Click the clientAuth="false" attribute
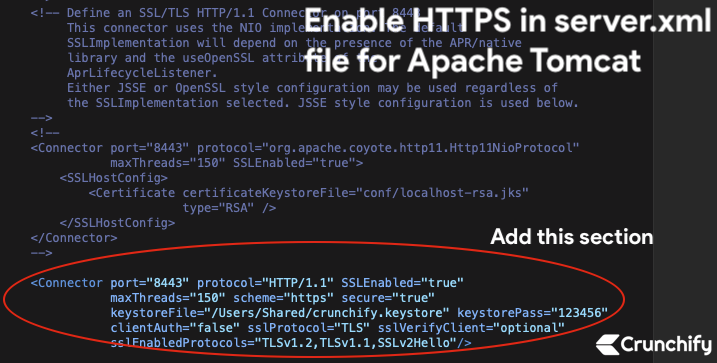This screenshot has height=363, width=717. click(175, 328)
